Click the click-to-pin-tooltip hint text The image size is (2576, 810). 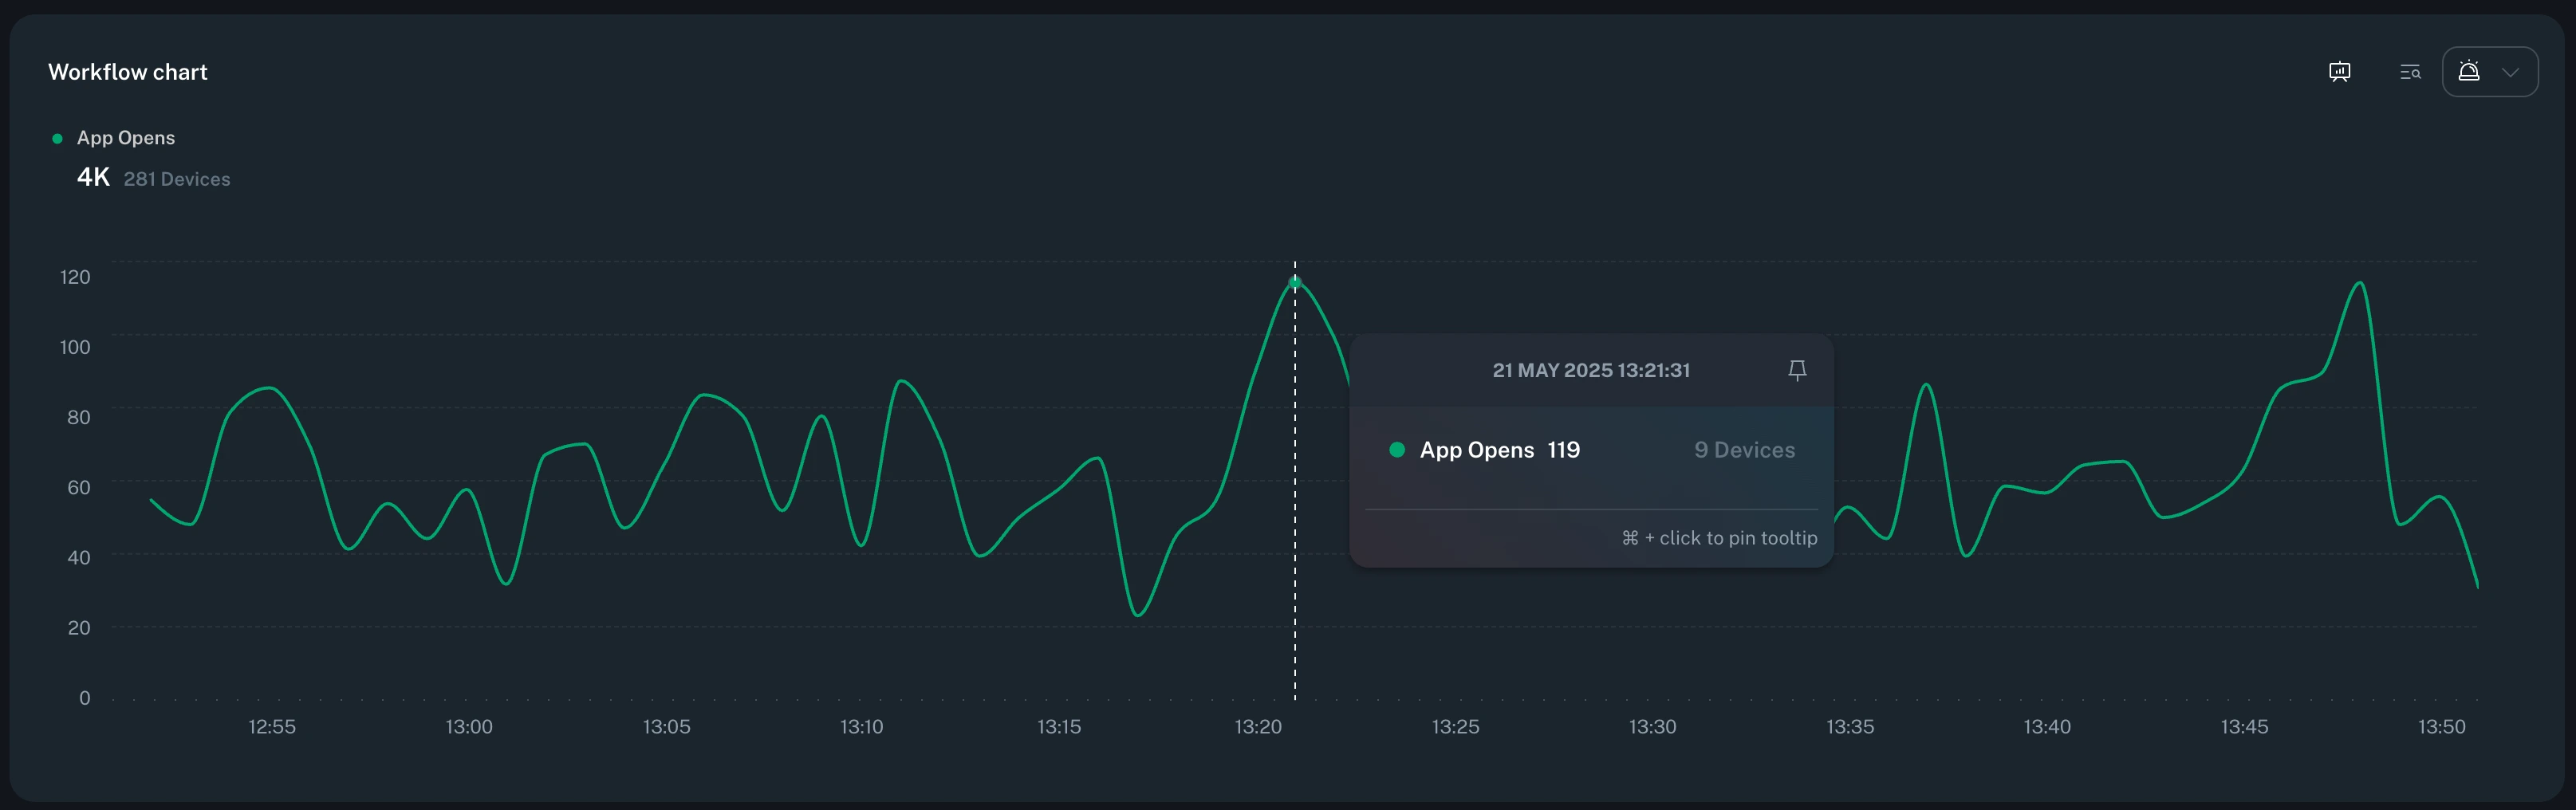(x=1718, y=537)
